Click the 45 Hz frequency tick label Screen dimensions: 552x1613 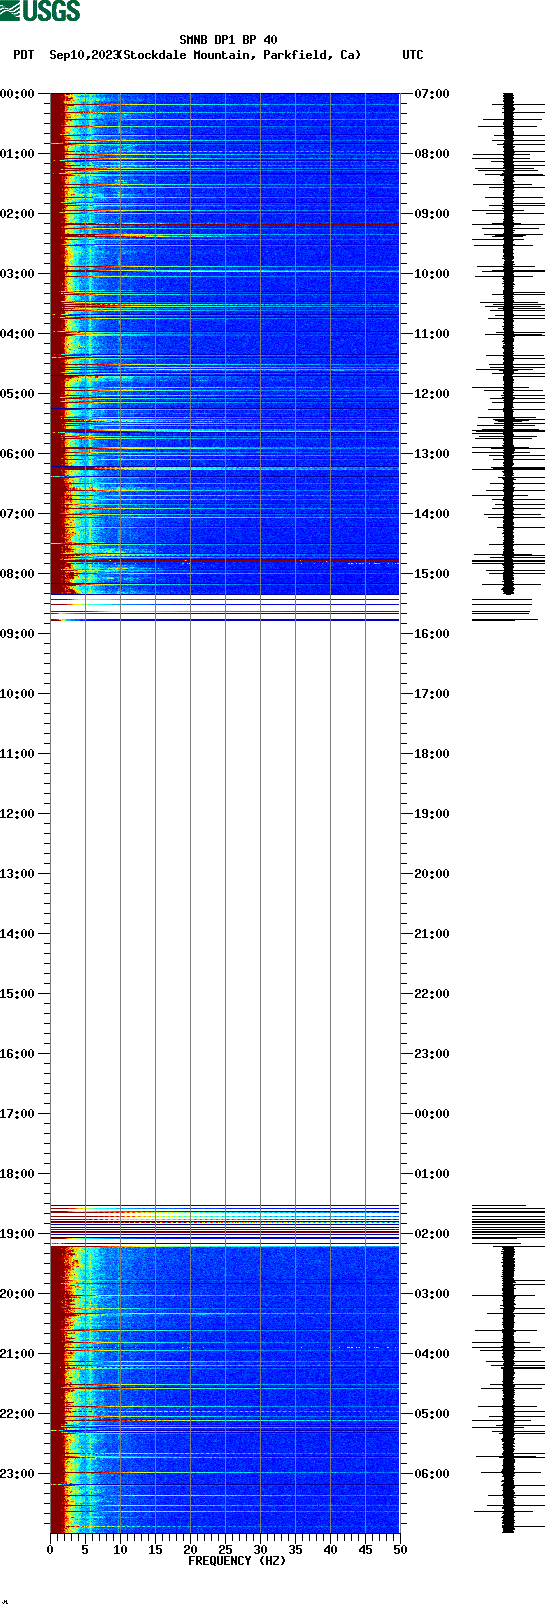365,1550
